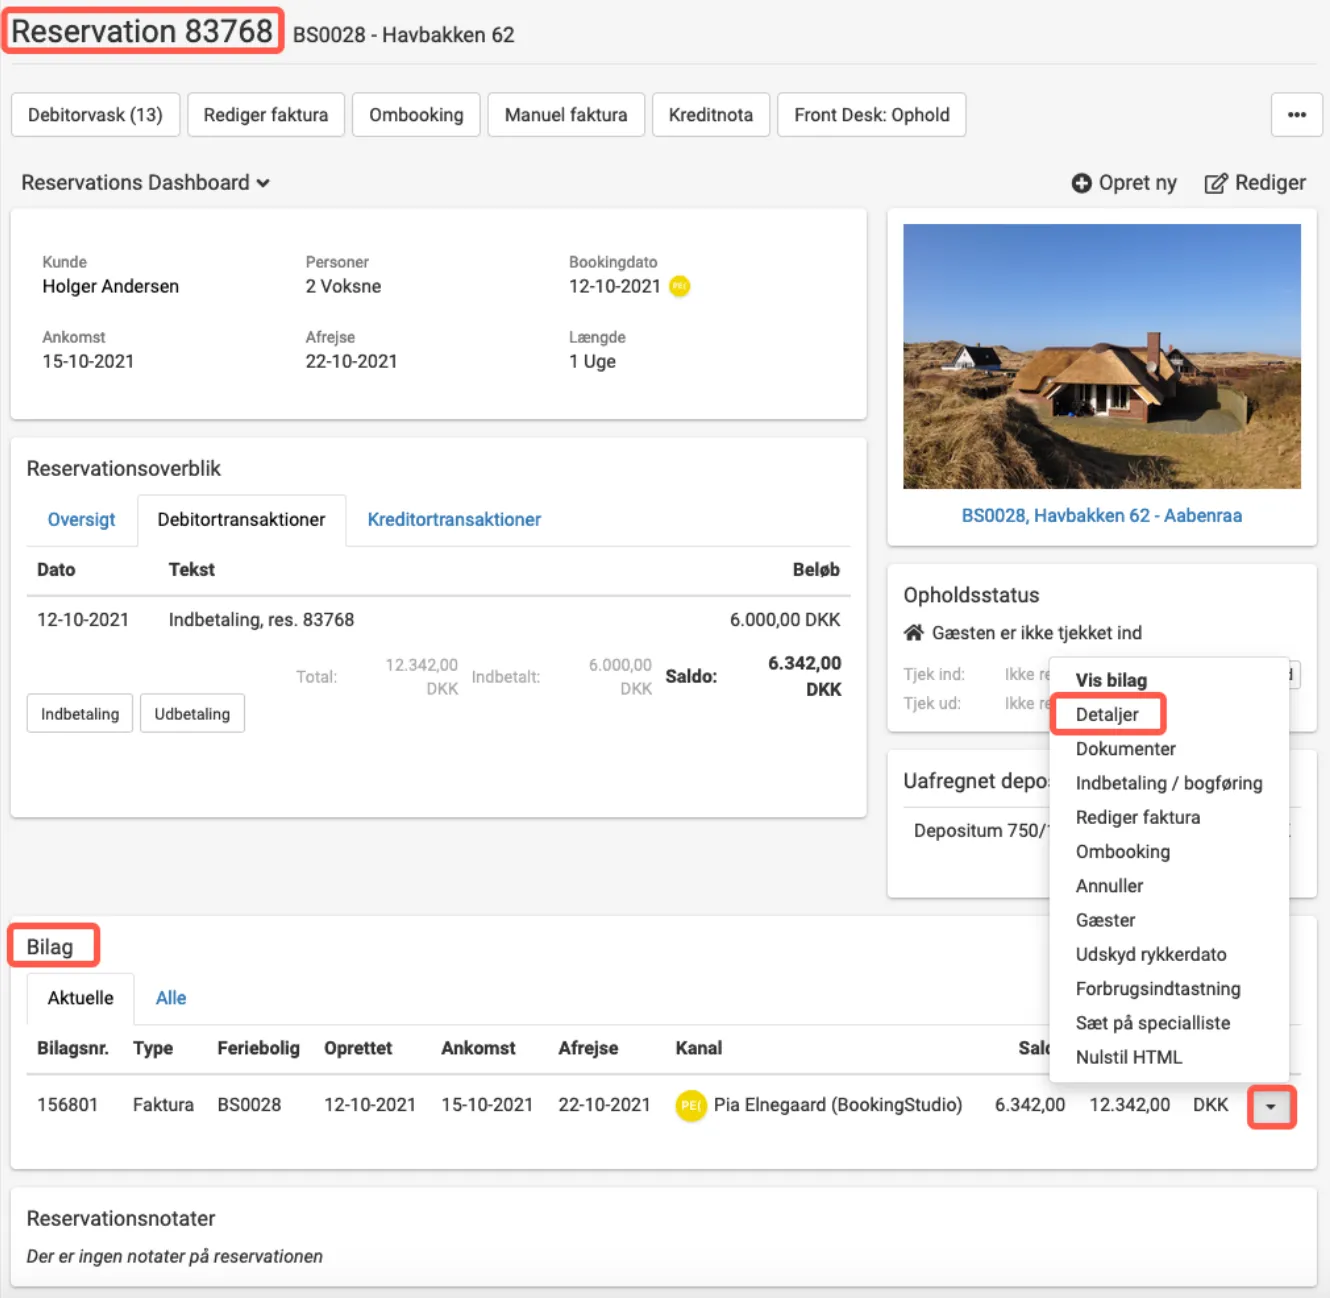Click the house icon in Opholdsstatus
The height and width of the screenshot is (1298, 1330).
913,632
